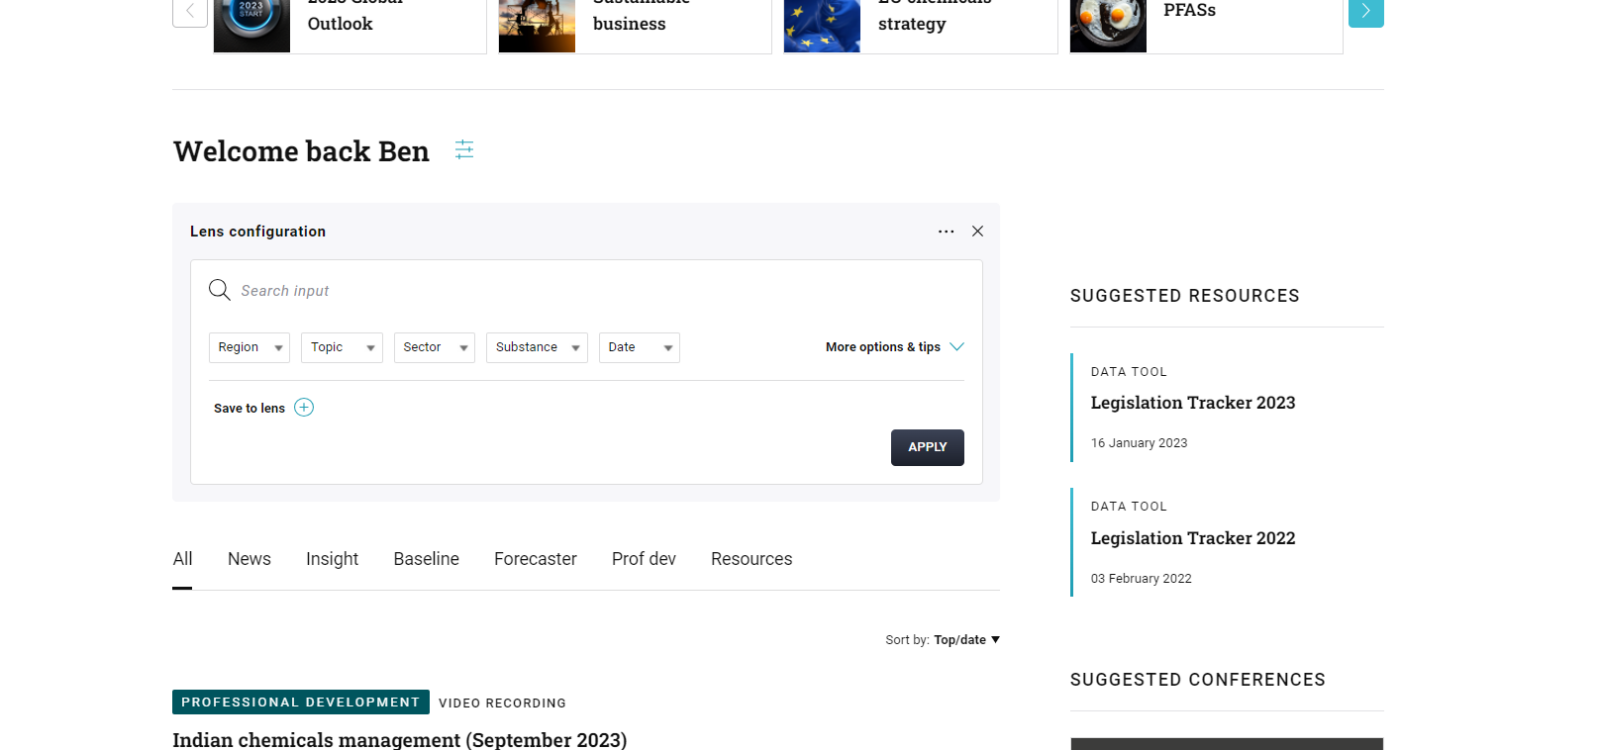Click the plus icon next to Save to lens
The width and height of the screenshot is (1600, 750).
[304, 407]
